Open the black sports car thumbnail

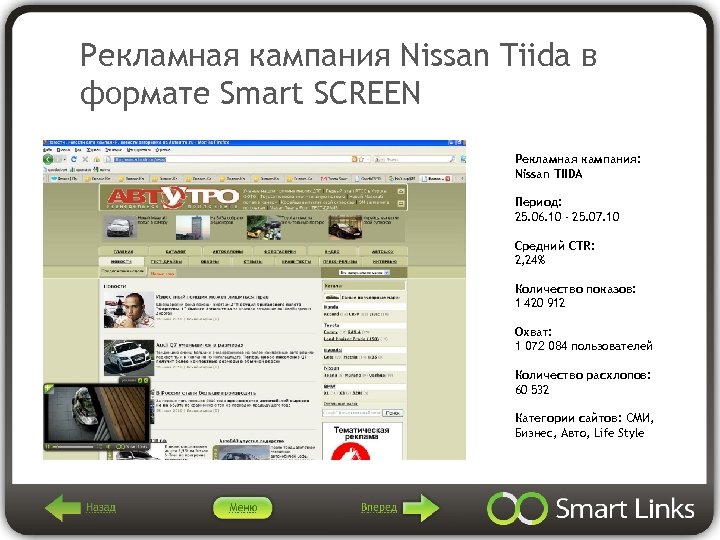pyautogui.click(x=345, y=227)
